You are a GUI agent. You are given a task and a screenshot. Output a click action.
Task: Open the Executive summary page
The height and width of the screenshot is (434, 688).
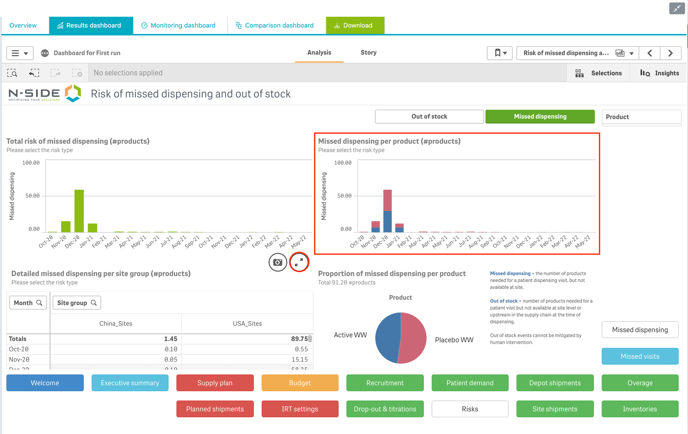(x=130, y=382)
